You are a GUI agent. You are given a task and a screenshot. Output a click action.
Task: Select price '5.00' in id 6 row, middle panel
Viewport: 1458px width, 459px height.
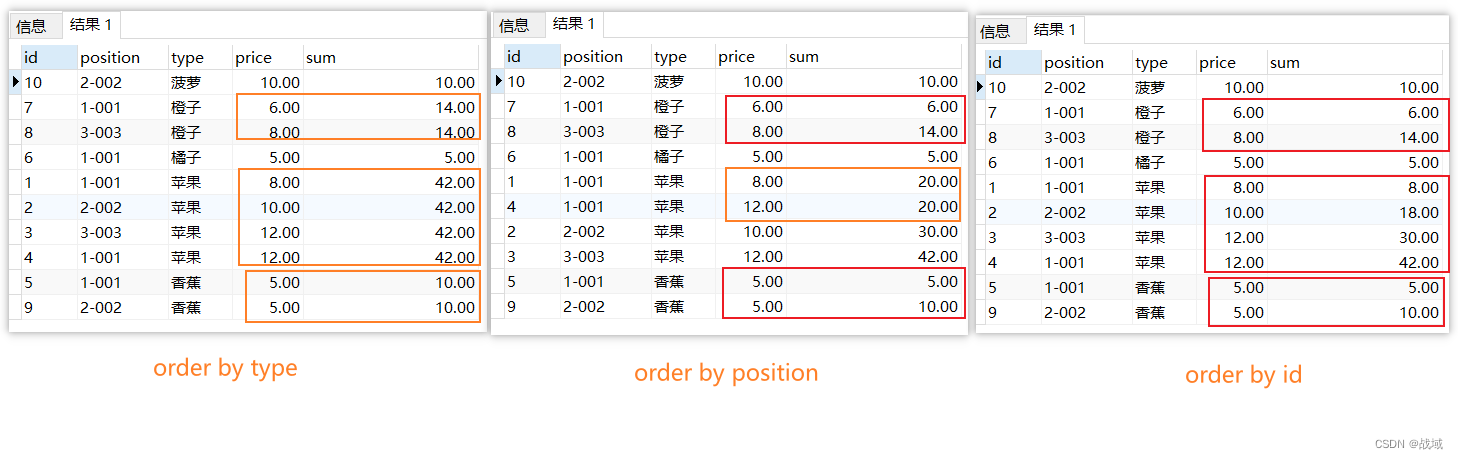[x=751, y=157]
